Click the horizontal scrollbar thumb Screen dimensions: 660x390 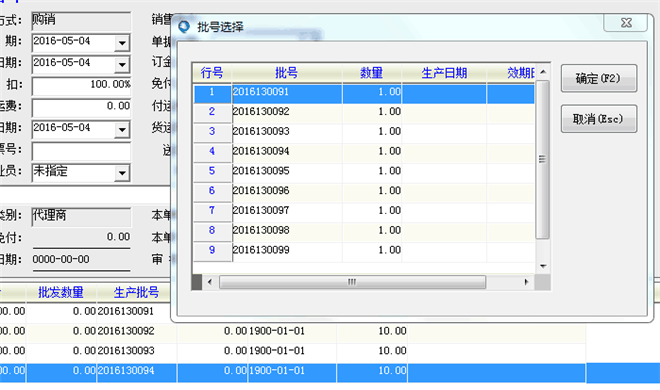pos(352,282)
